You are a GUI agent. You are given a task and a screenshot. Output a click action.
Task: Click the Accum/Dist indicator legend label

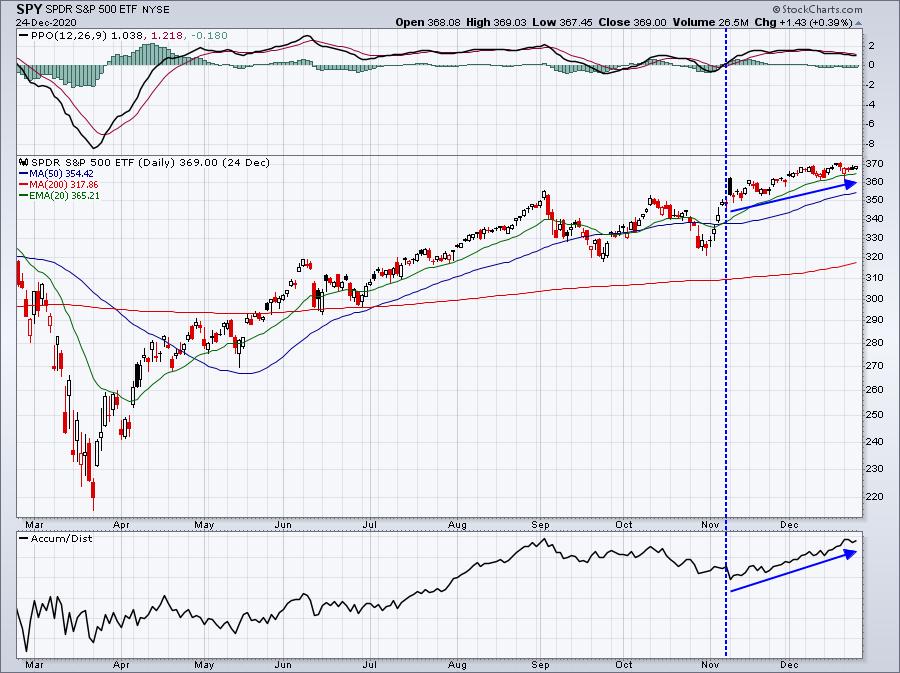pos(61,538)
